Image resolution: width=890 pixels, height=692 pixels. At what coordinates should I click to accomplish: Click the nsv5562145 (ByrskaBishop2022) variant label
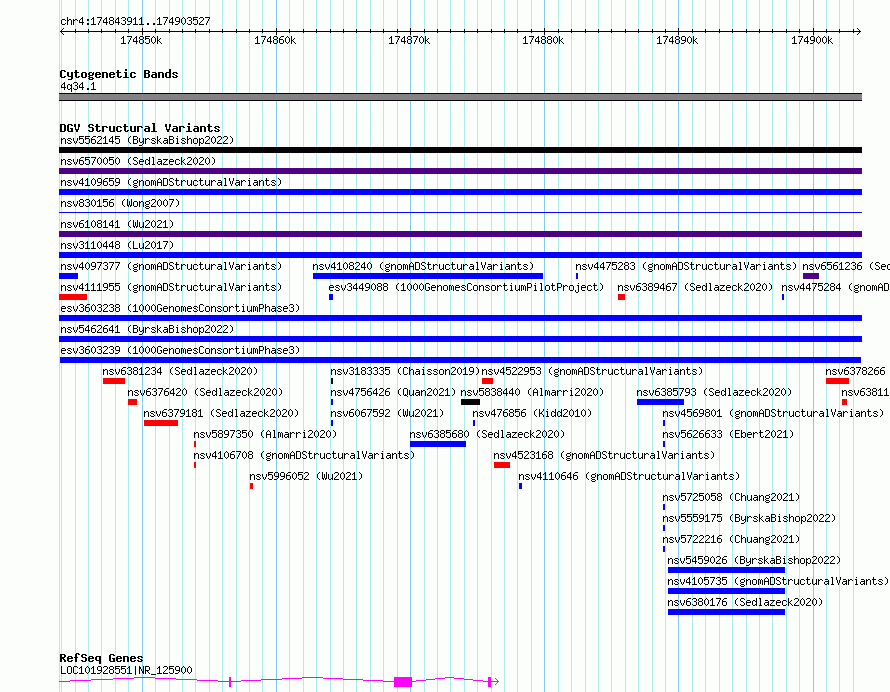(x=147, y=140)
